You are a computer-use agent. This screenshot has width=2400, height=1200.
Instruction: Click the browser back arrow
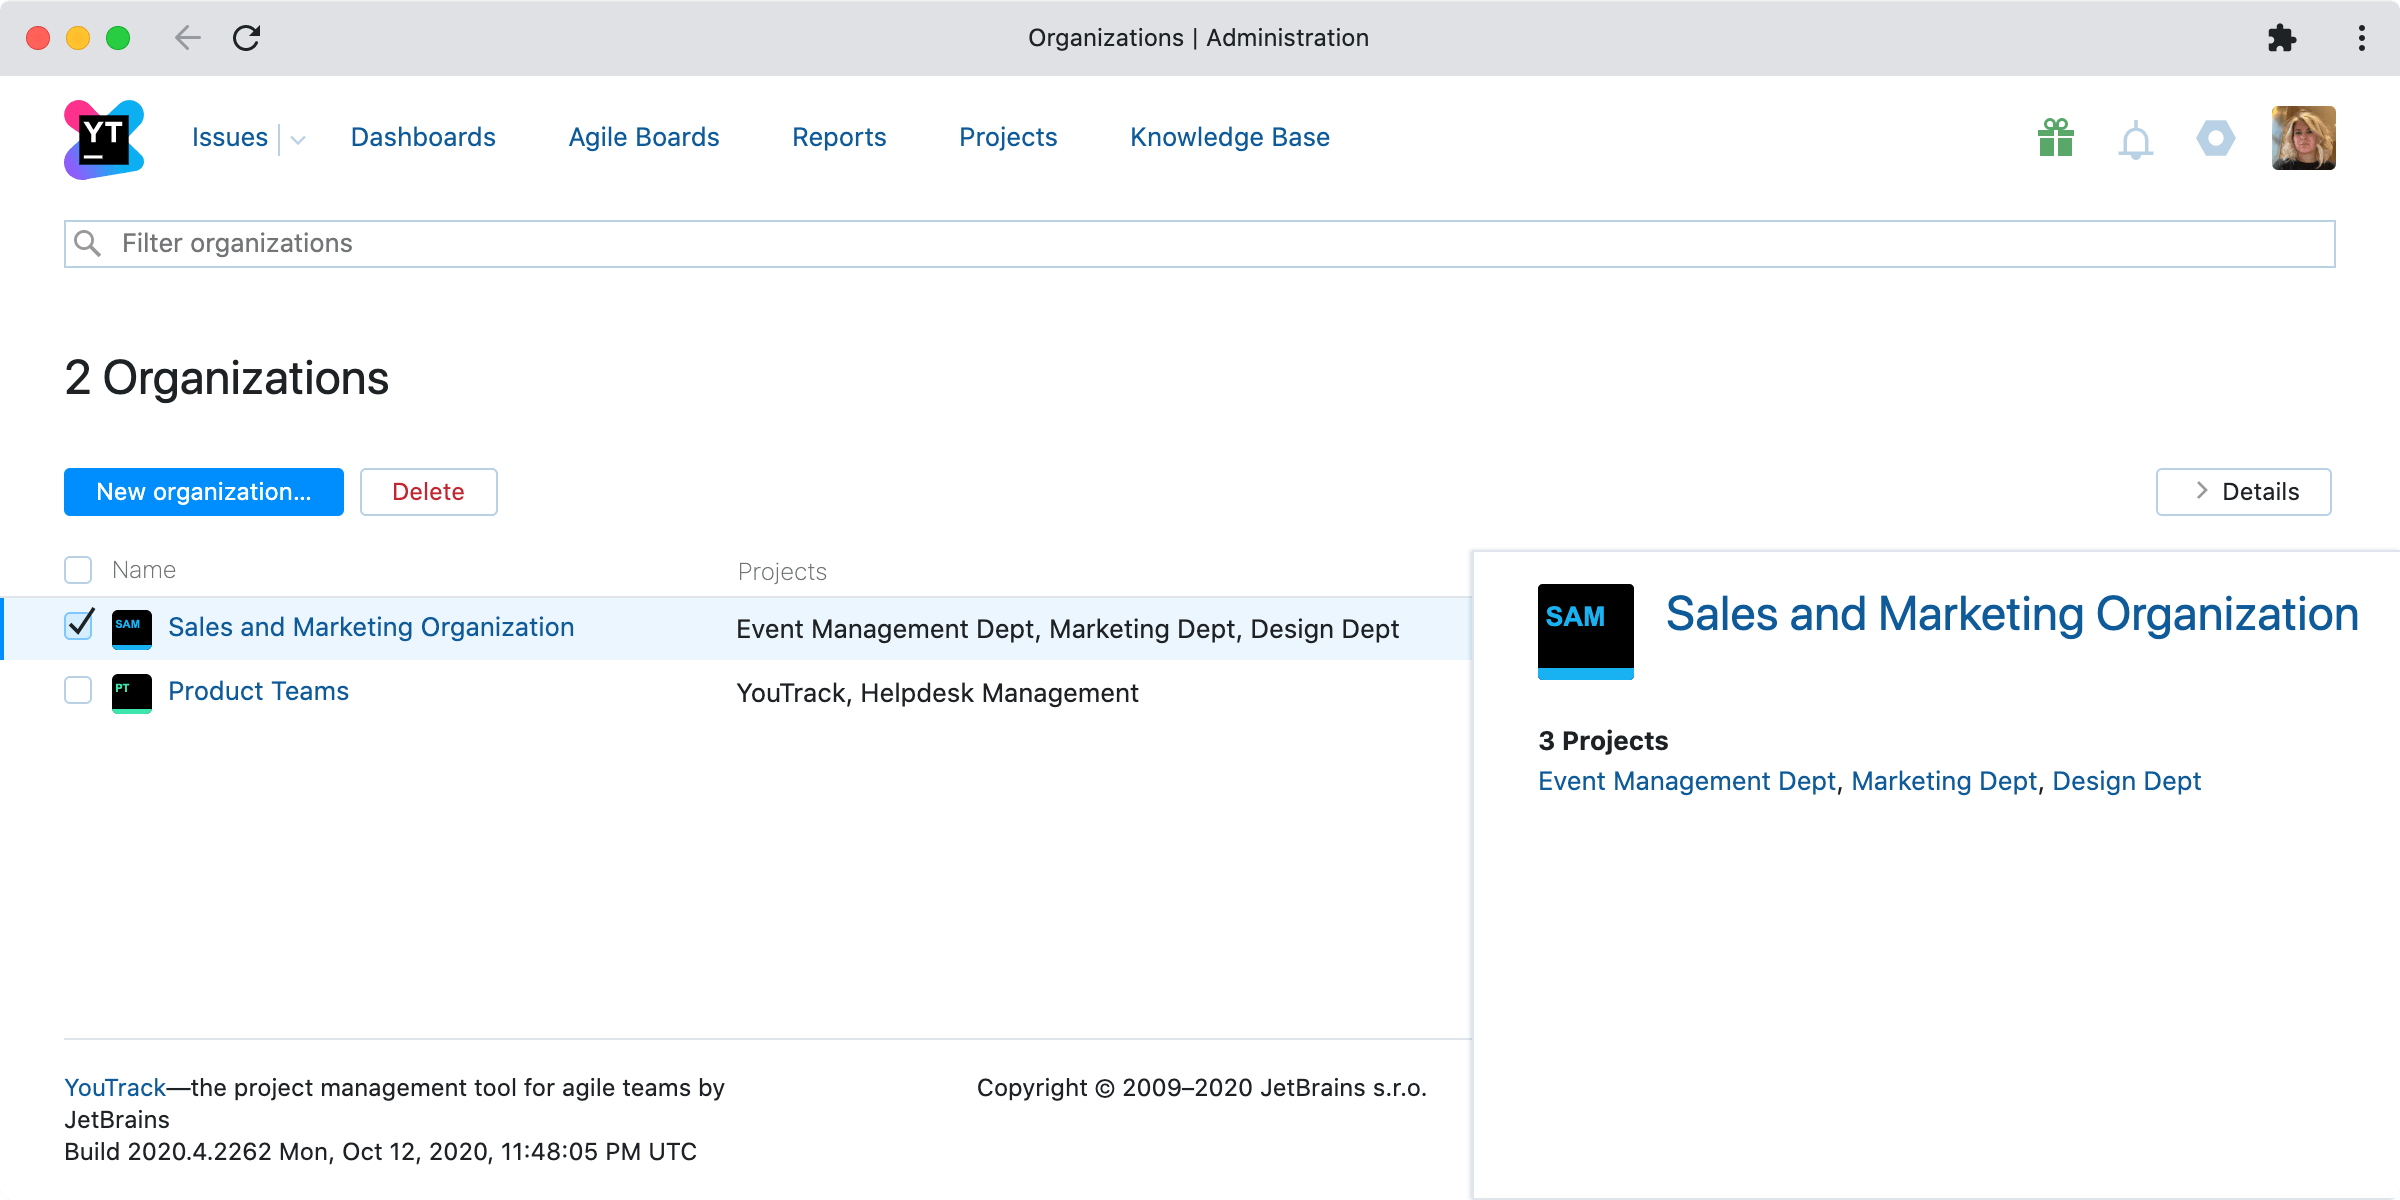point(187,38)
